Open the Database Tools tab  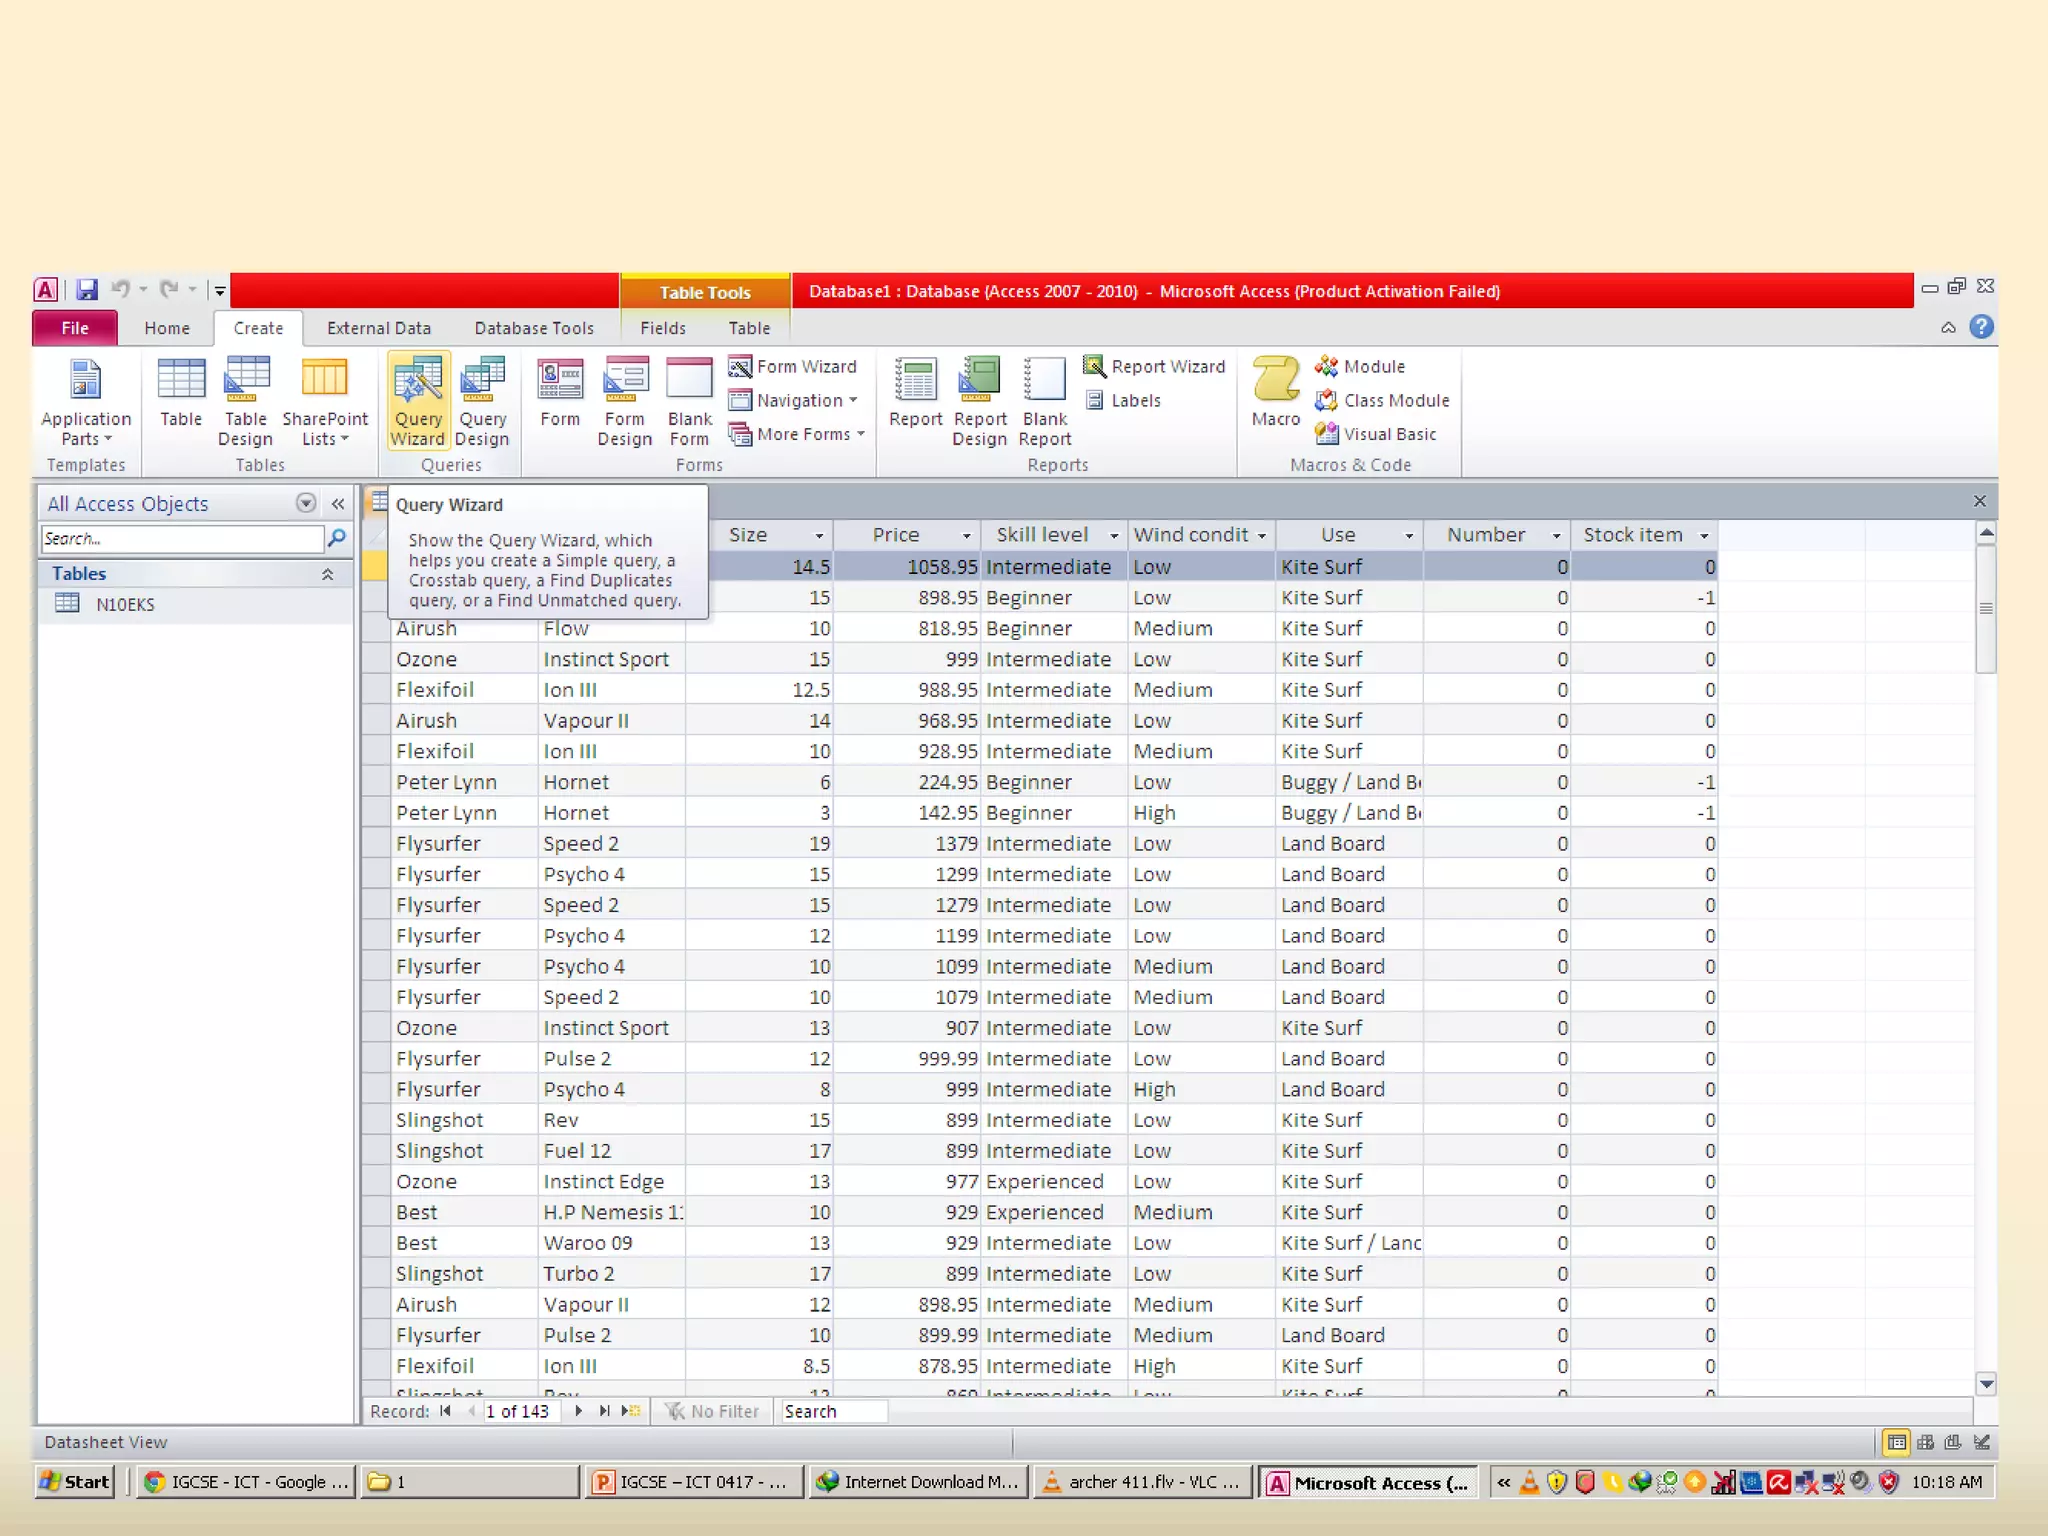pos(534,328)
